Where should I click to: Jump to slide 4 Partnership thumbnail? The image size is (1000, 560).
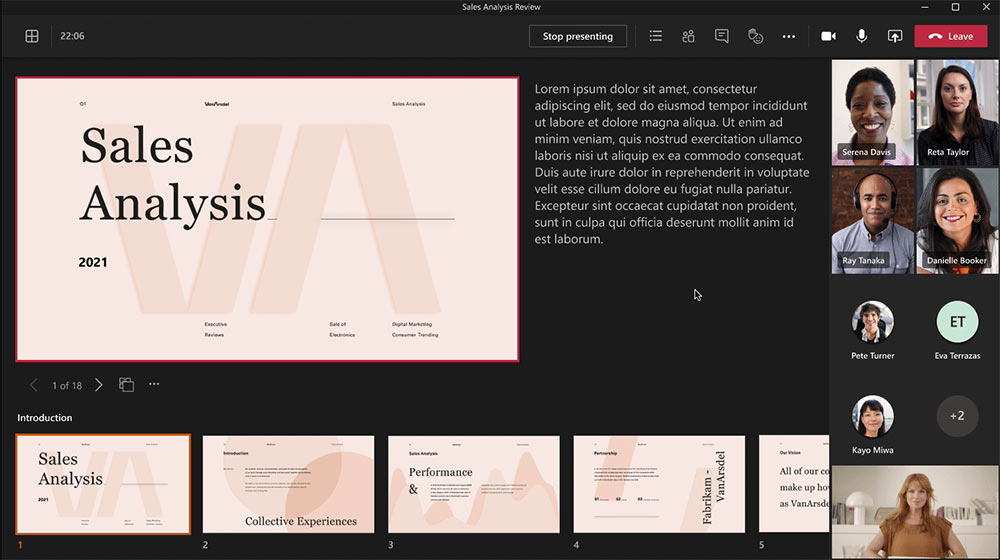point(659,484)
